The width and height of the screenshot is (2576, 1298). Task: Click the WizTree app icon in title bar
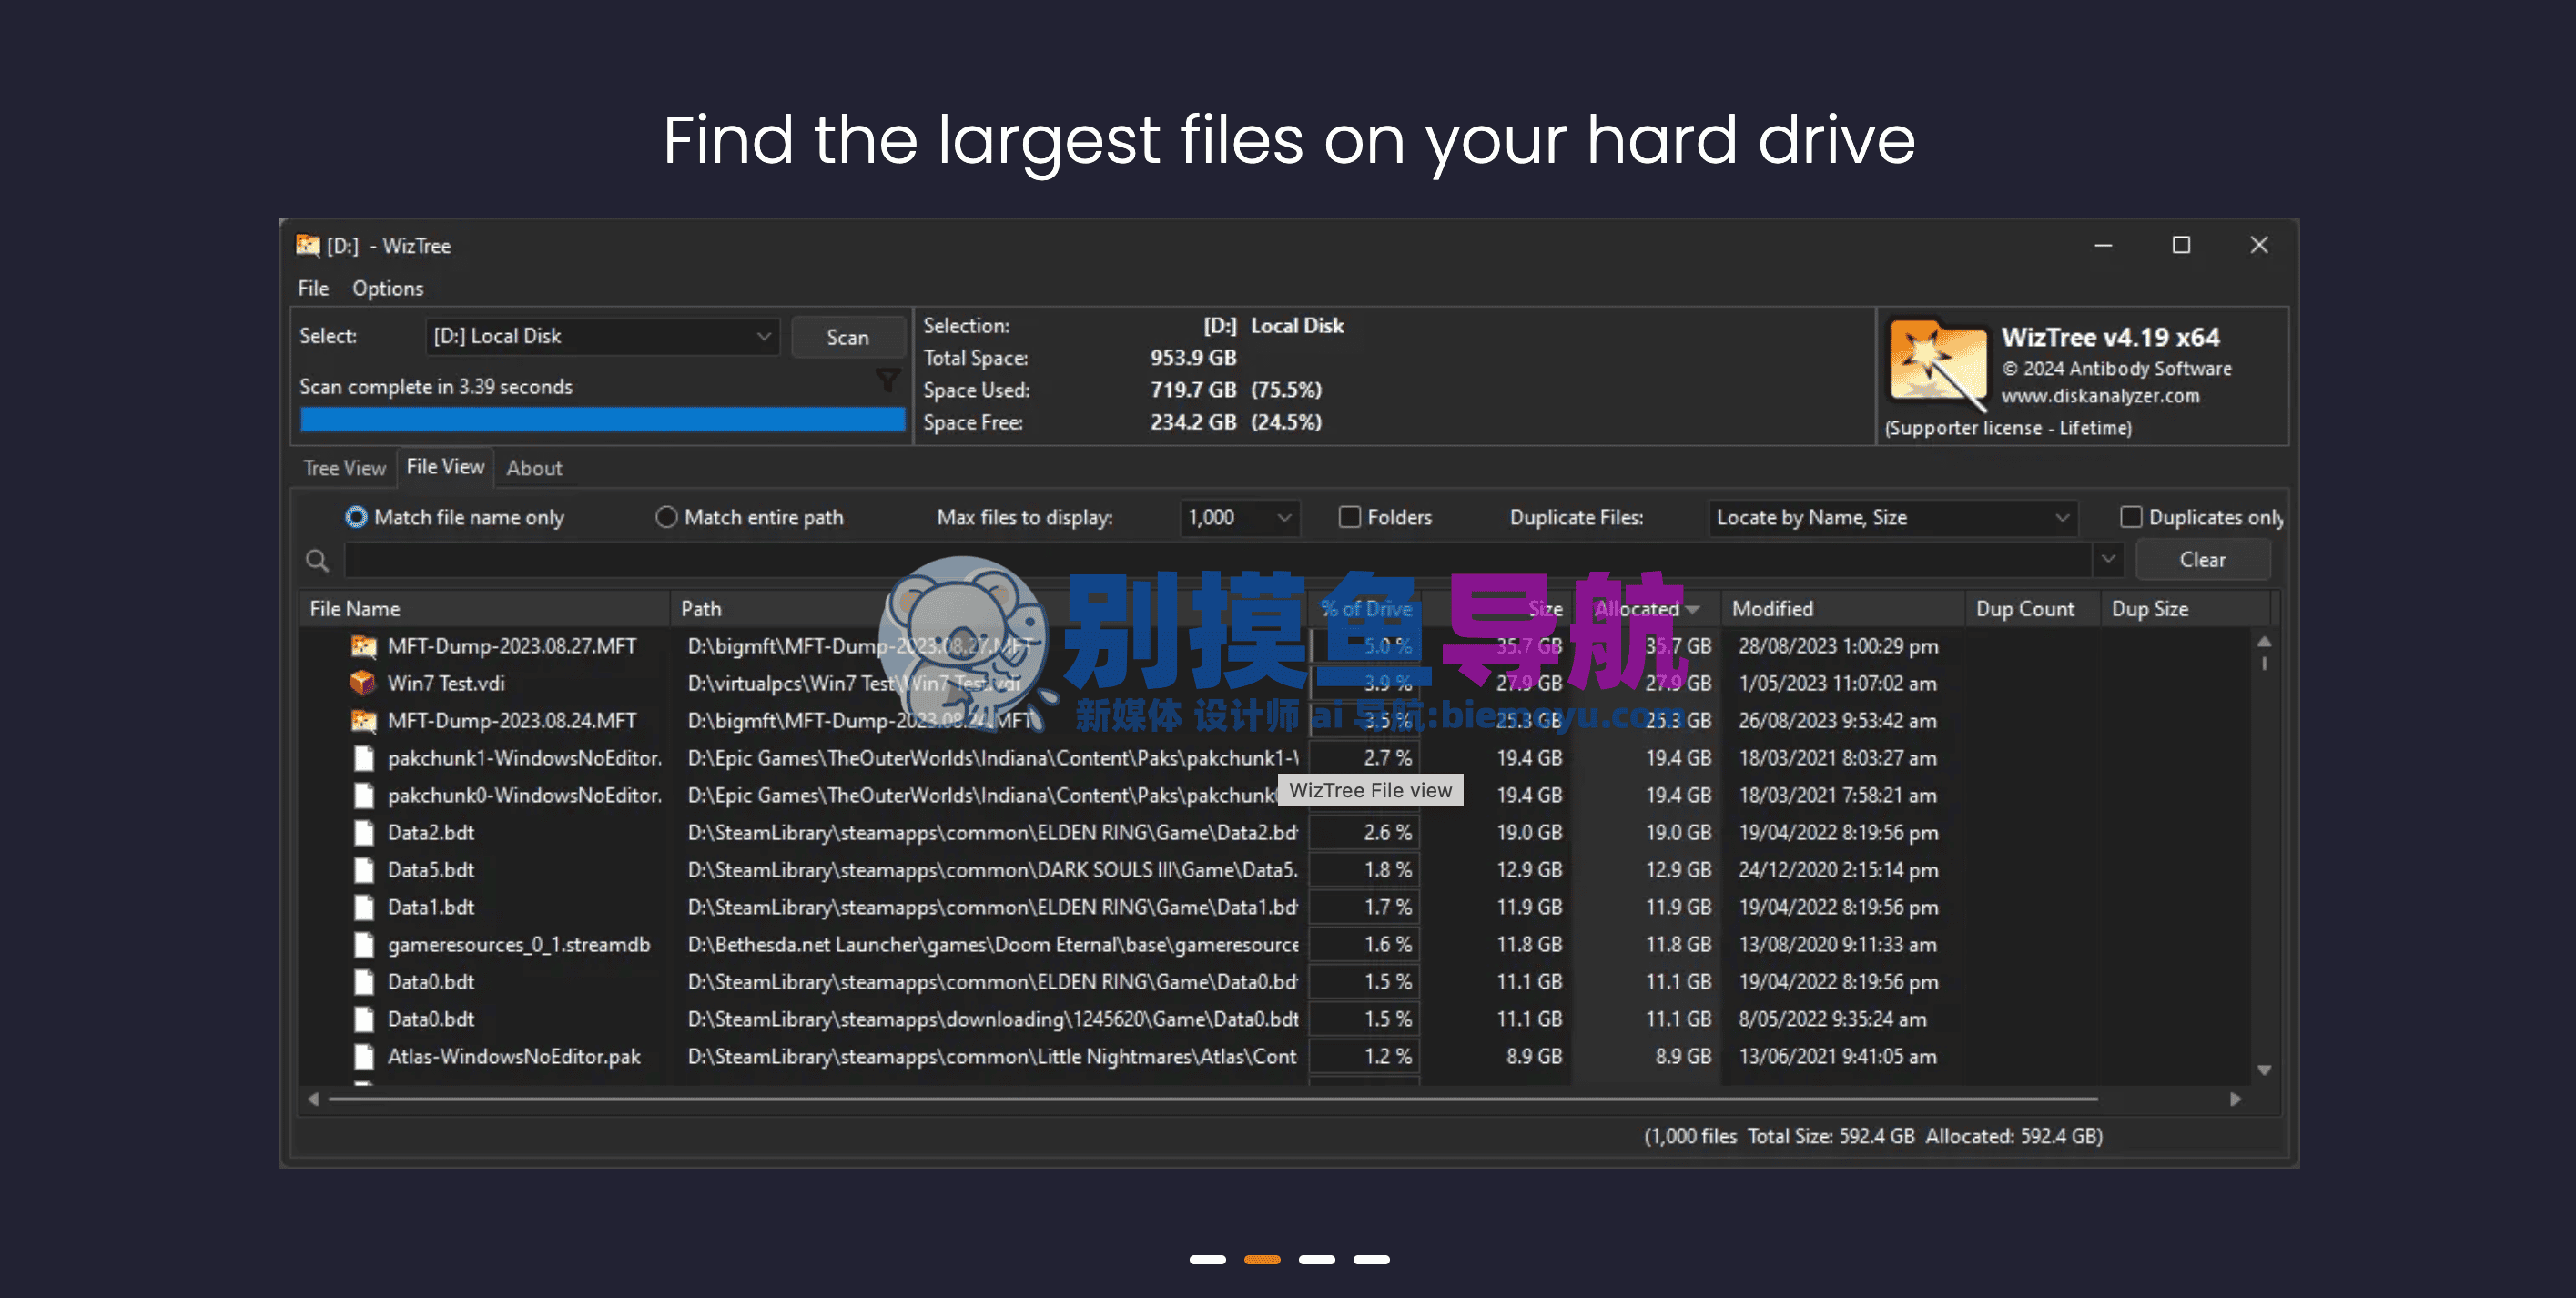coord(307,245)
